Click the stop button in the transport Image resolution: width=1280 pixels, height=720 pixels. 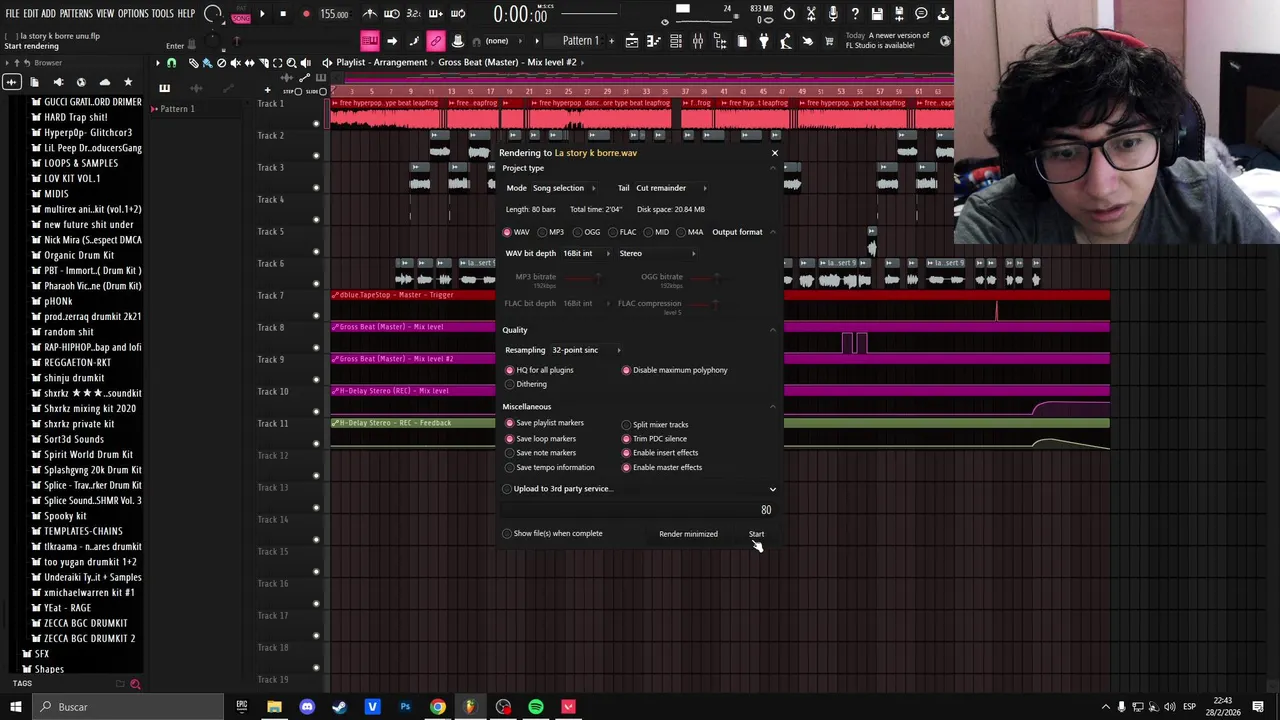283,14
